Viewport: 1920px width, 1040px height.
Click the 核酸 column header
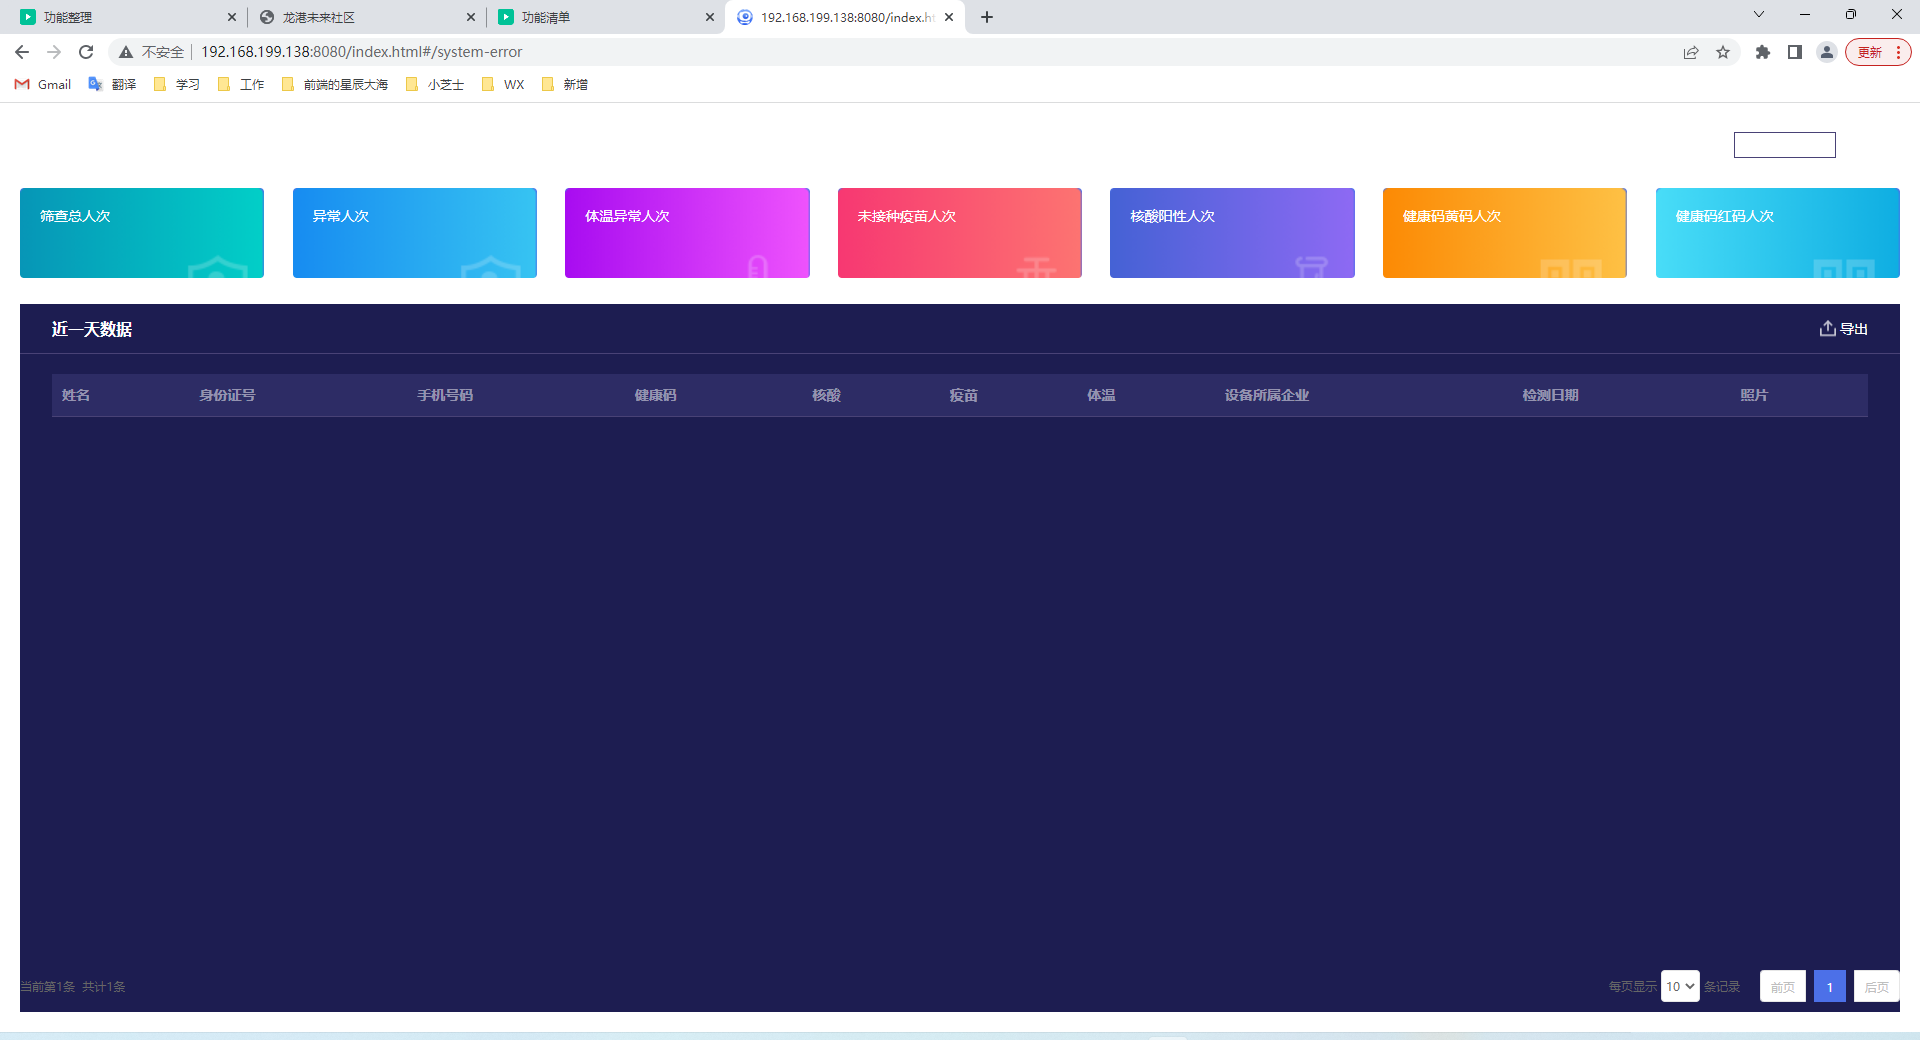point(826,395)
